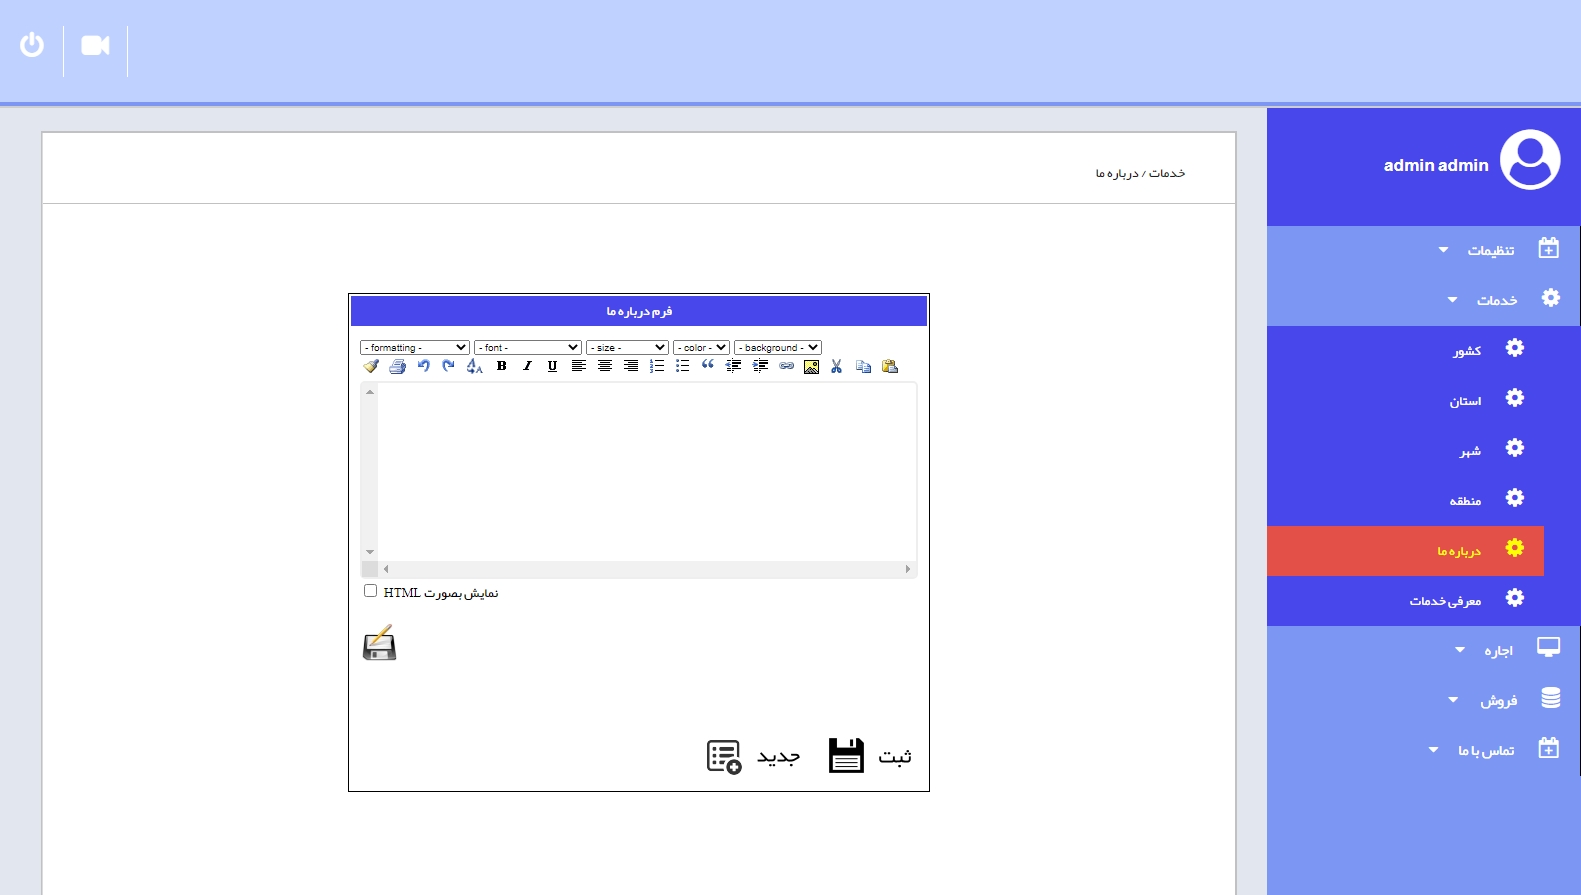
Task: Open the formatting dropdown
Action: pos(414,348)
